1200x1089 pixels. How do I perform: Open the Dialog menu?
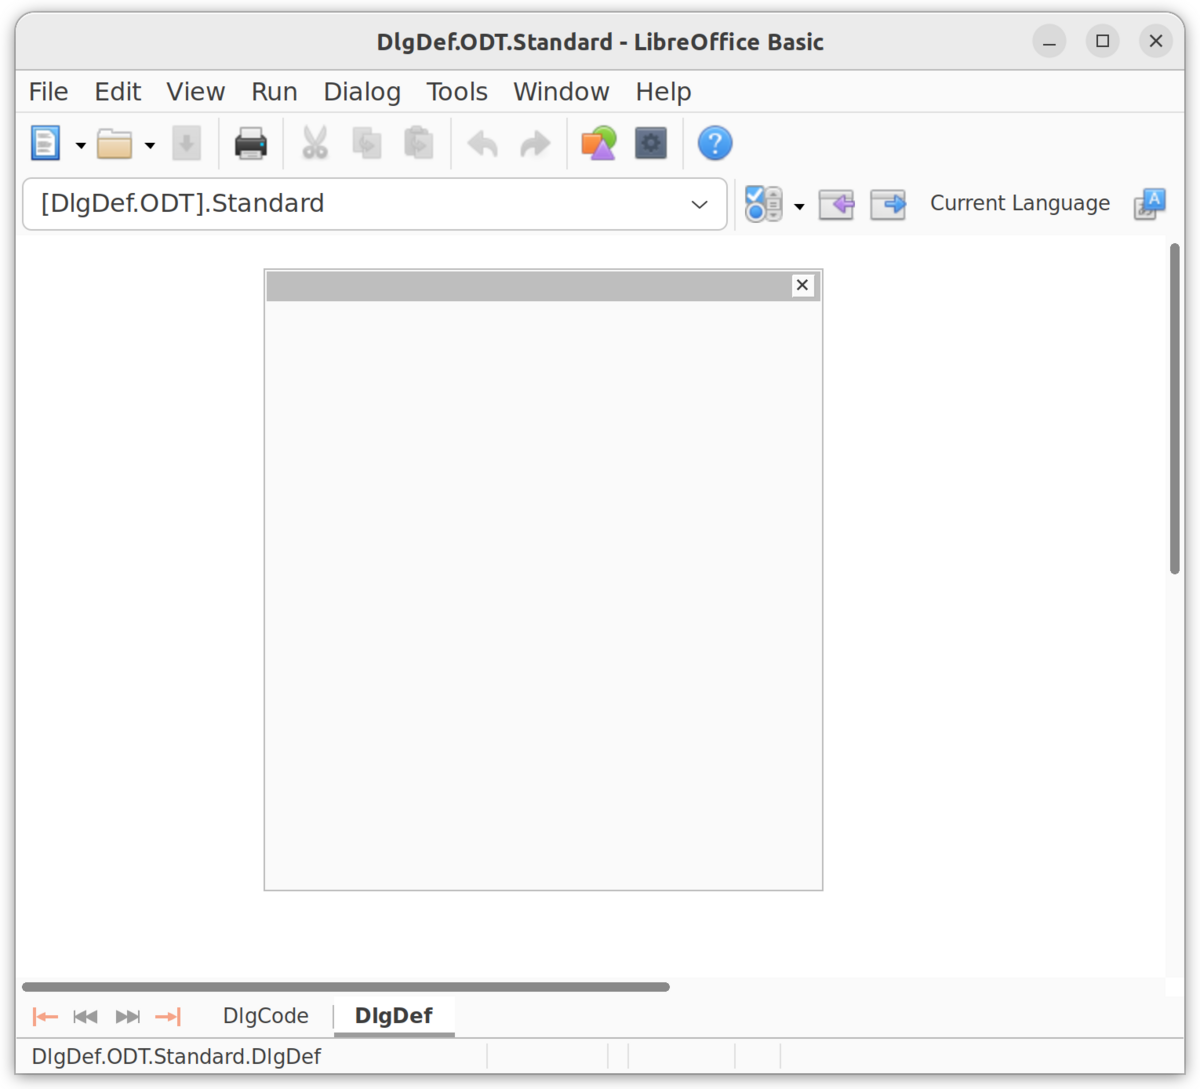click(361, 91)
